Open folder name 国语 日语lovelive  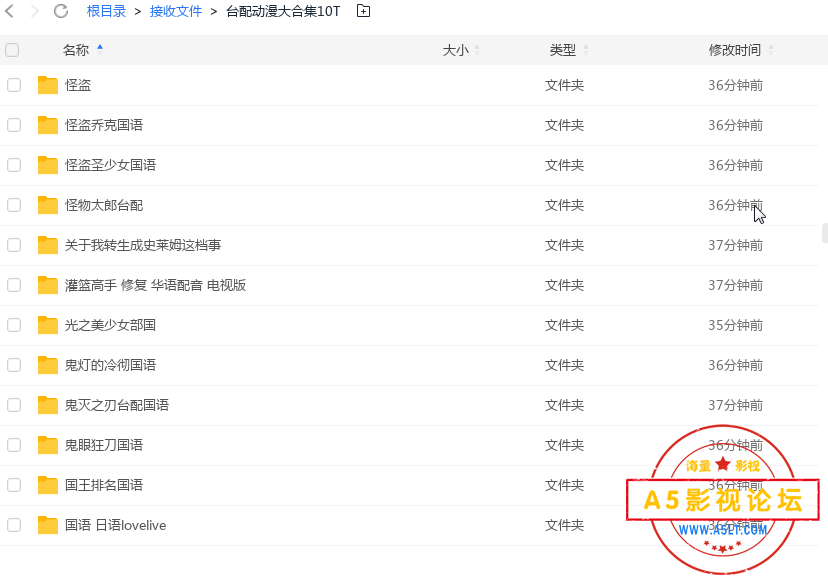pyautogui.click(x=115, y=525)
